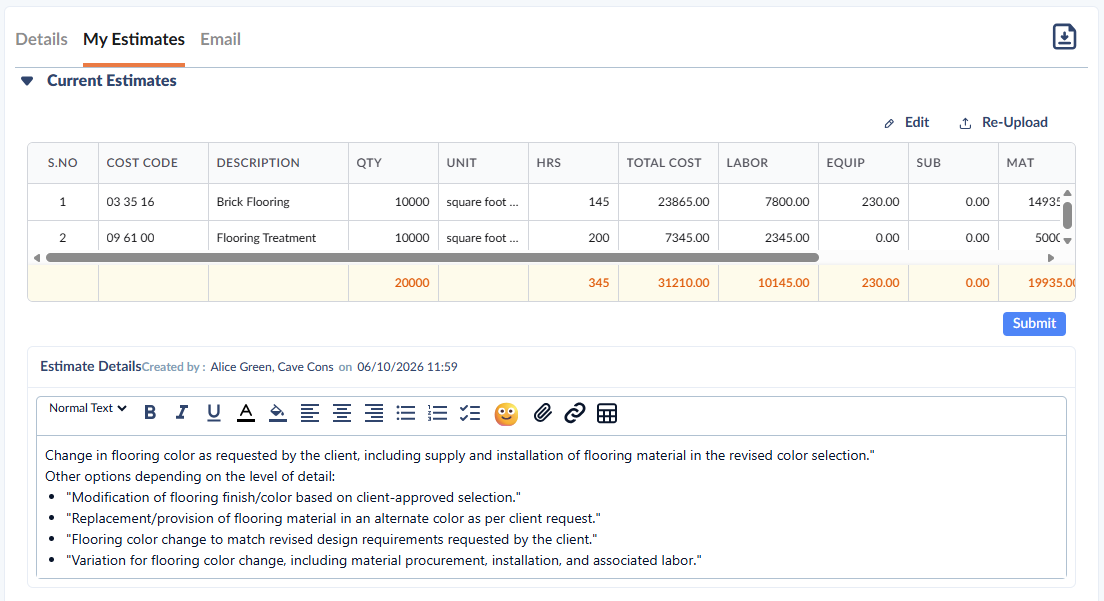Click the Re-Upload arrow icon
The image size is (1104, 601).
965,123
